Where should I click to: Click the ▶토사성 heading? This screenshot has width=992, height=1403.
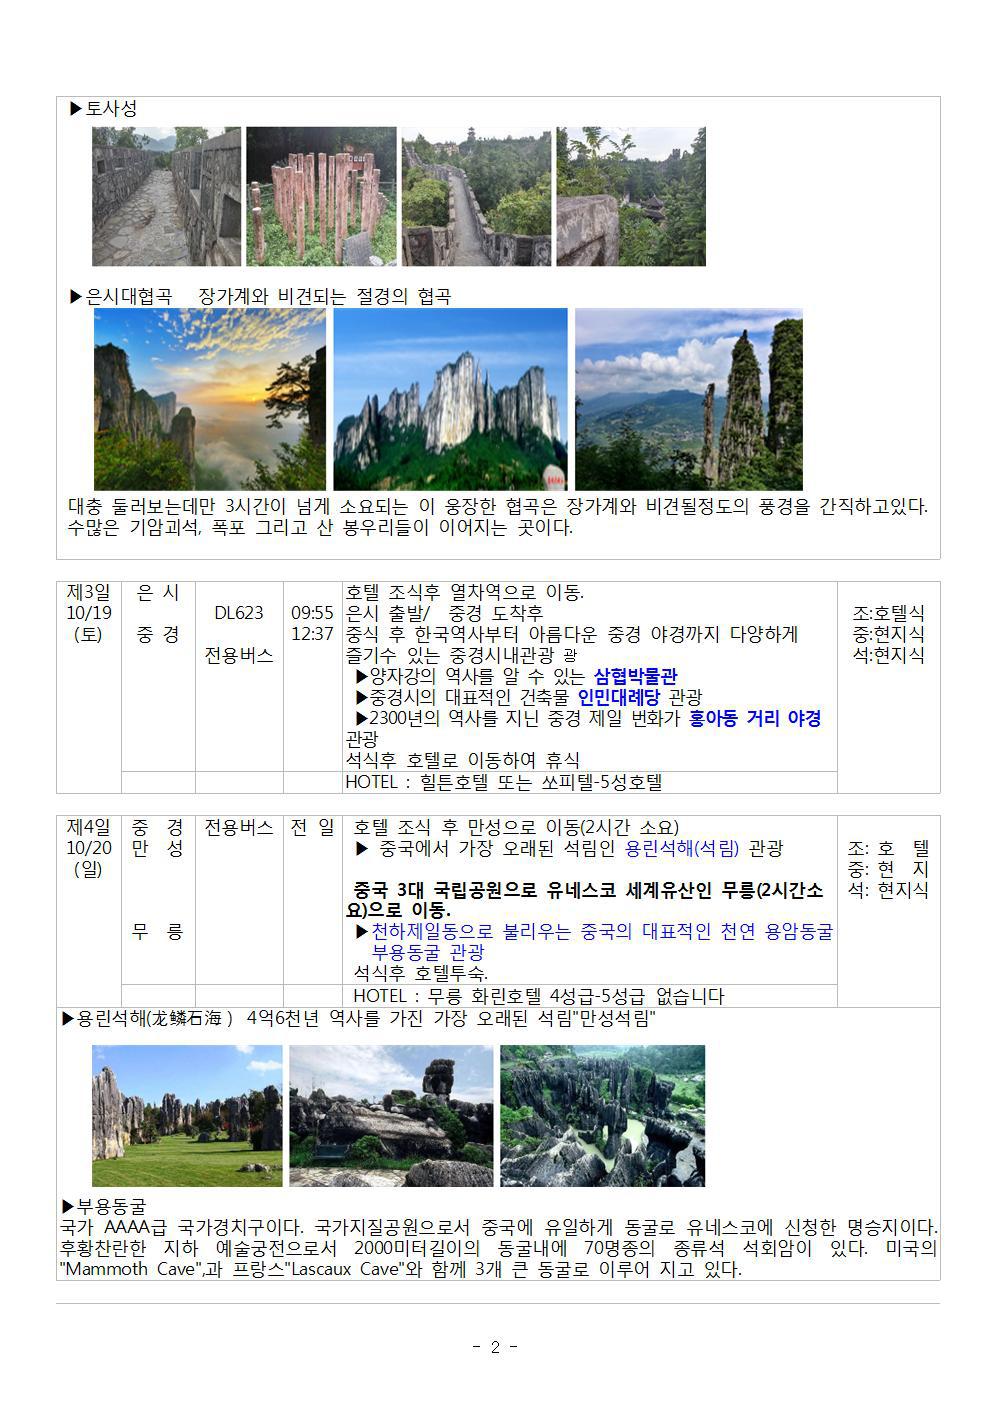coord(103,109)
